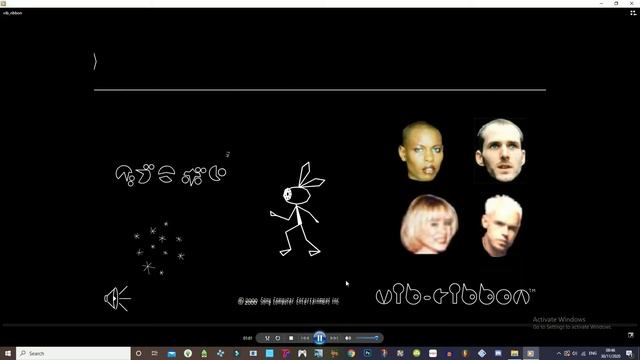Open the taskbar clock and date
Screen dimensions: 640x360
[611, 353]
